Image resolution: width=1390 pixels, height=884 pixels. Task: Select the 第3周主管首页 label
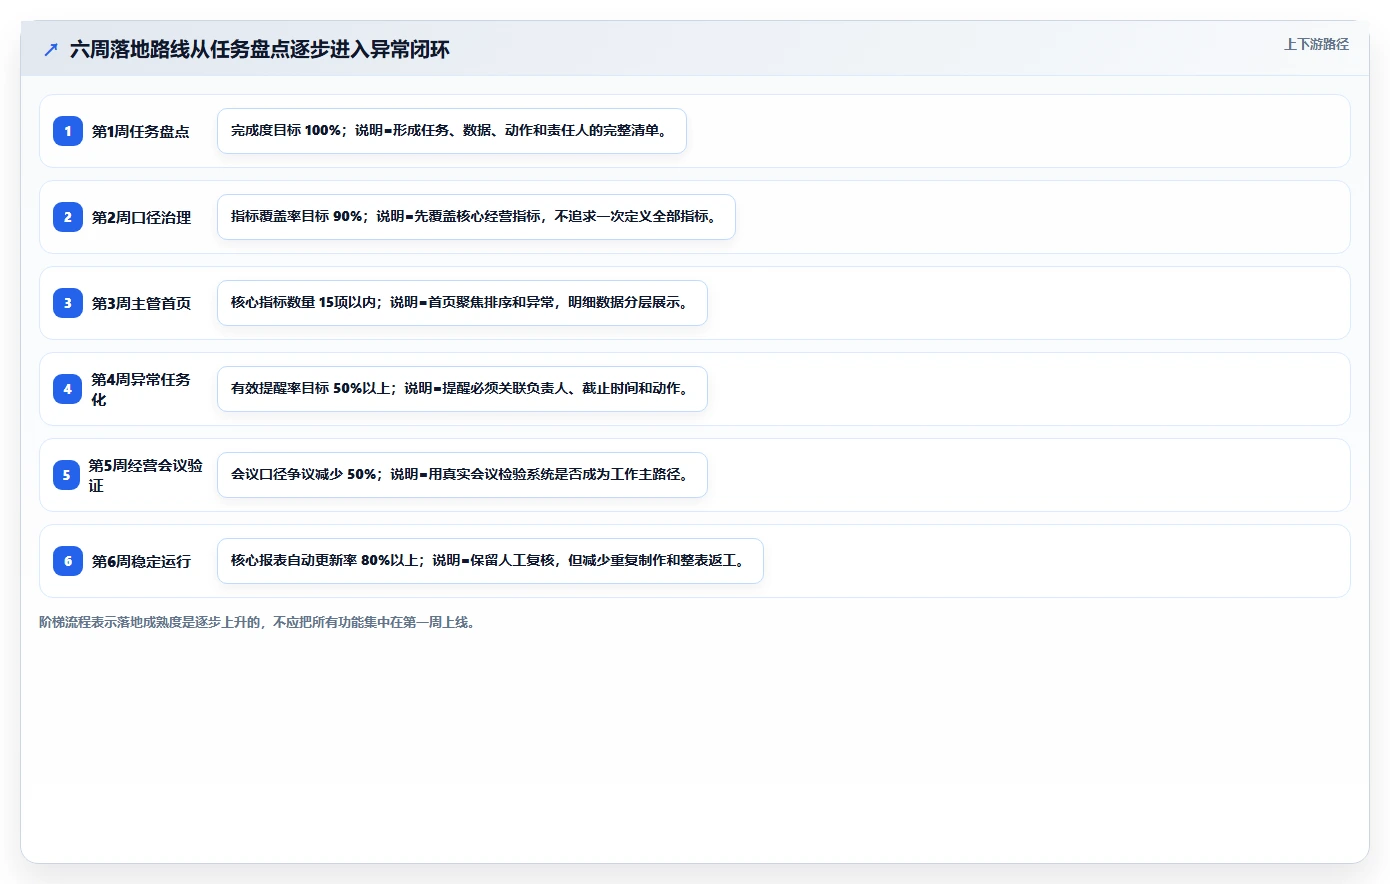(x=142, y=303)
